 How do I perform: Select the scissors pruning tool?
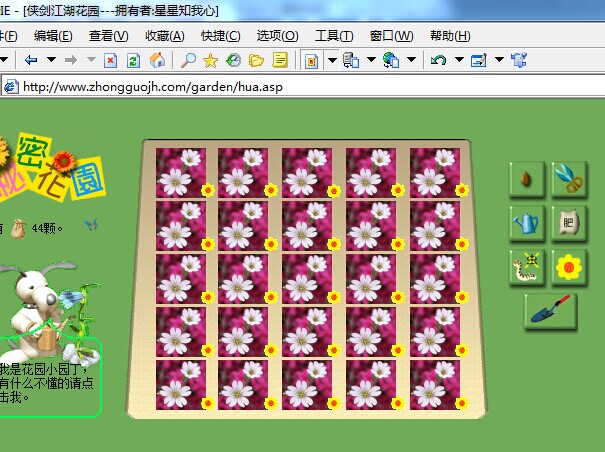point(569,179)
